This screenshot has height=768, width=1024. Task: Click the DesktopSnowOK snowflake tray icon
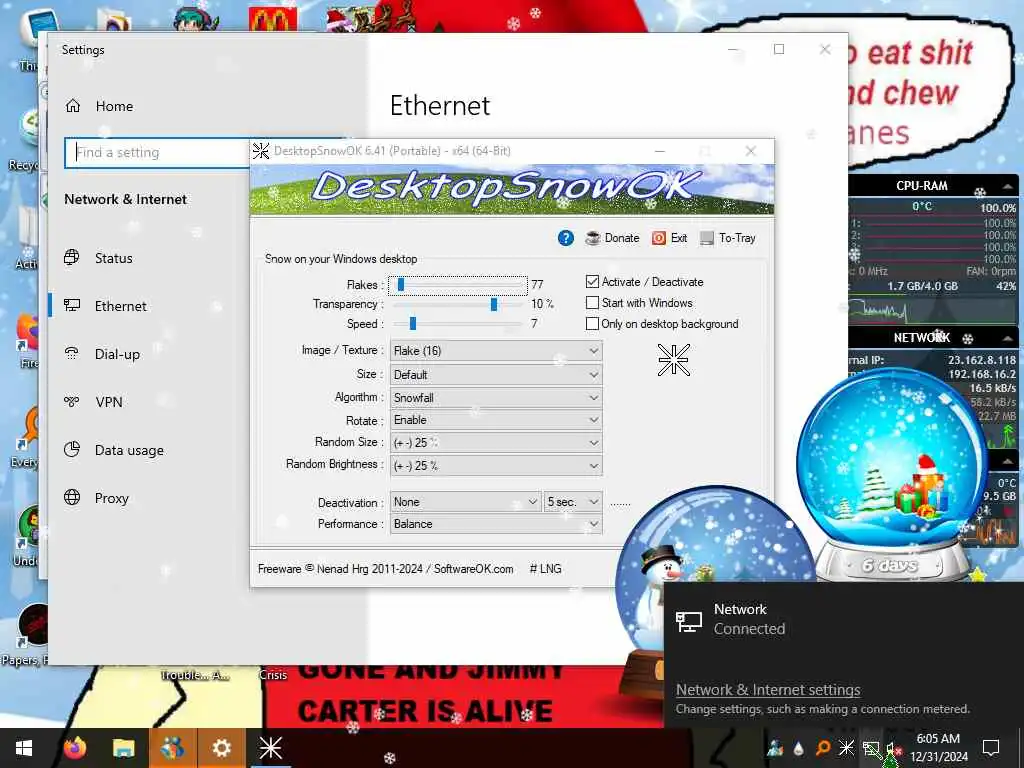(x=846, y=748)
